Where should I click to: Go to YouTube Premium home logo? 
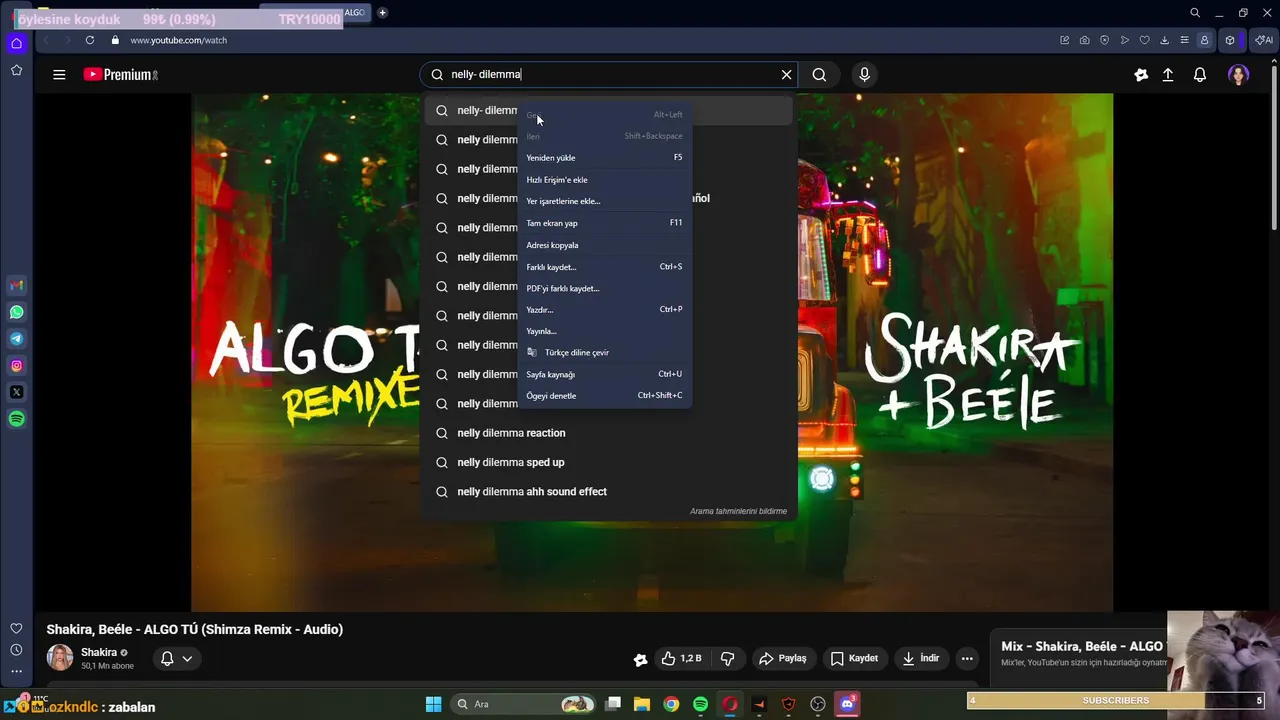pyautogui.click(x=120, y=75)
